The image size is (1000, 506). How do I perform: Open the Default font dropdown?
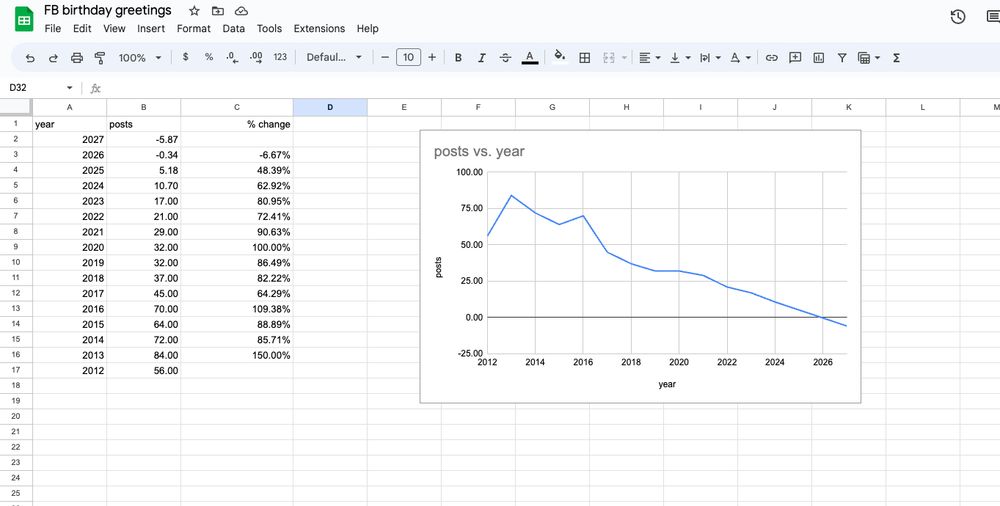coord(334,57)
